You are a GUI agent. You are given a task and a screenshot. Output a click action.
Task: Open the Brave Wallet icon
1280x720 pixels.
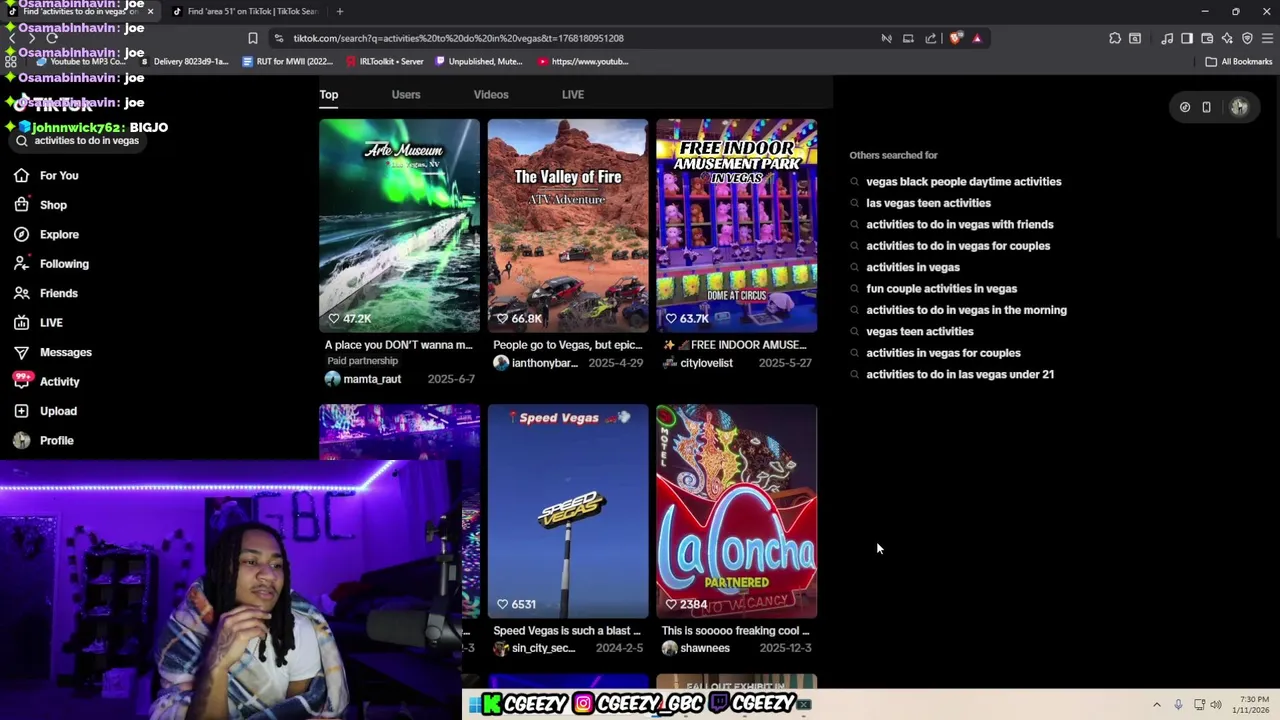pos(1207,38)
